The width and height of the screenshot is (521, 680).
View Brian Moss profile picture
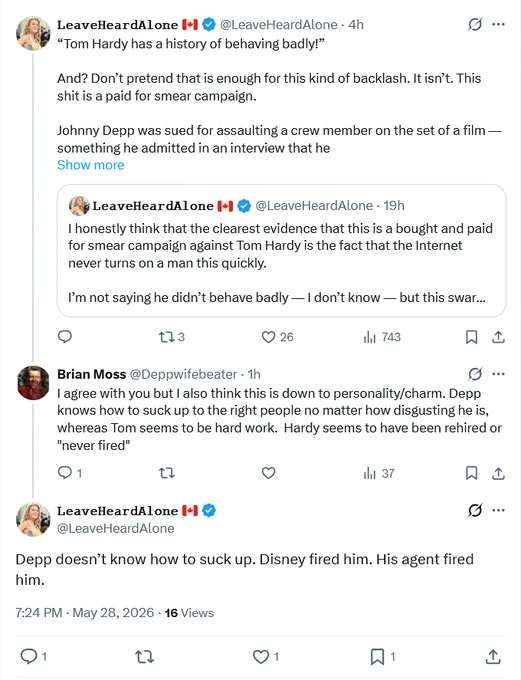[x=33, y=382]
